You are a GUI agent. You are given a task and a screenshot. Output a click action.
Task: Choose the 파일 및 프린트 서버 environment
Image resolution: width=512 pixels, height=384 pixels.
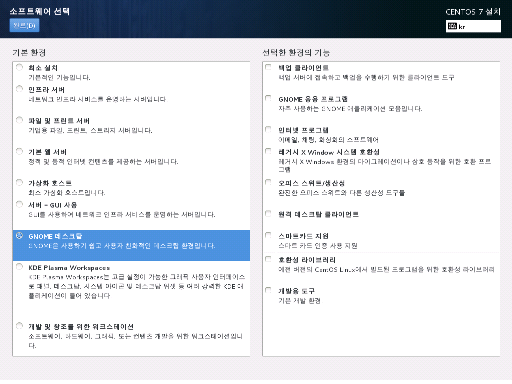click(x=19, y=120)
